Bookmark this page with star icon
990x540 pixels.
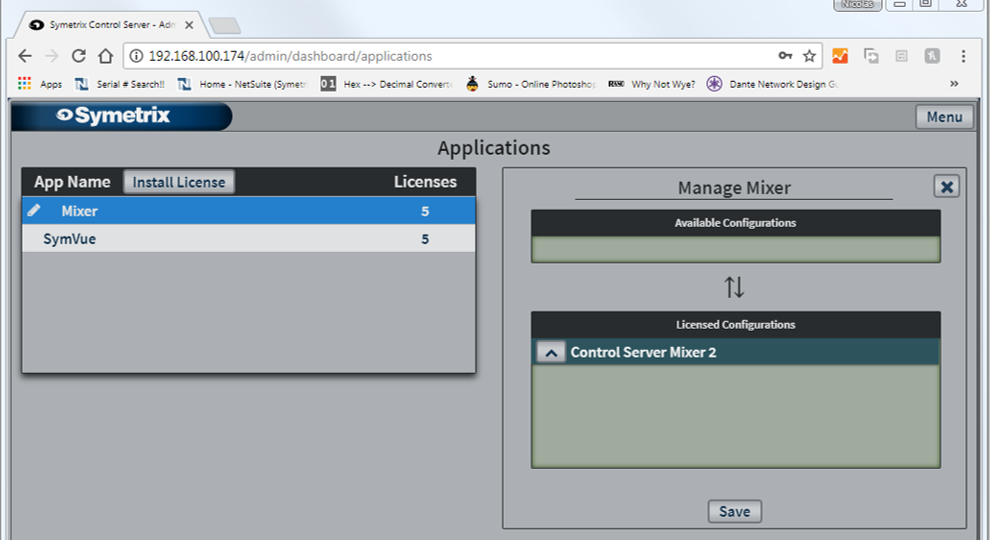coord(809,56)
